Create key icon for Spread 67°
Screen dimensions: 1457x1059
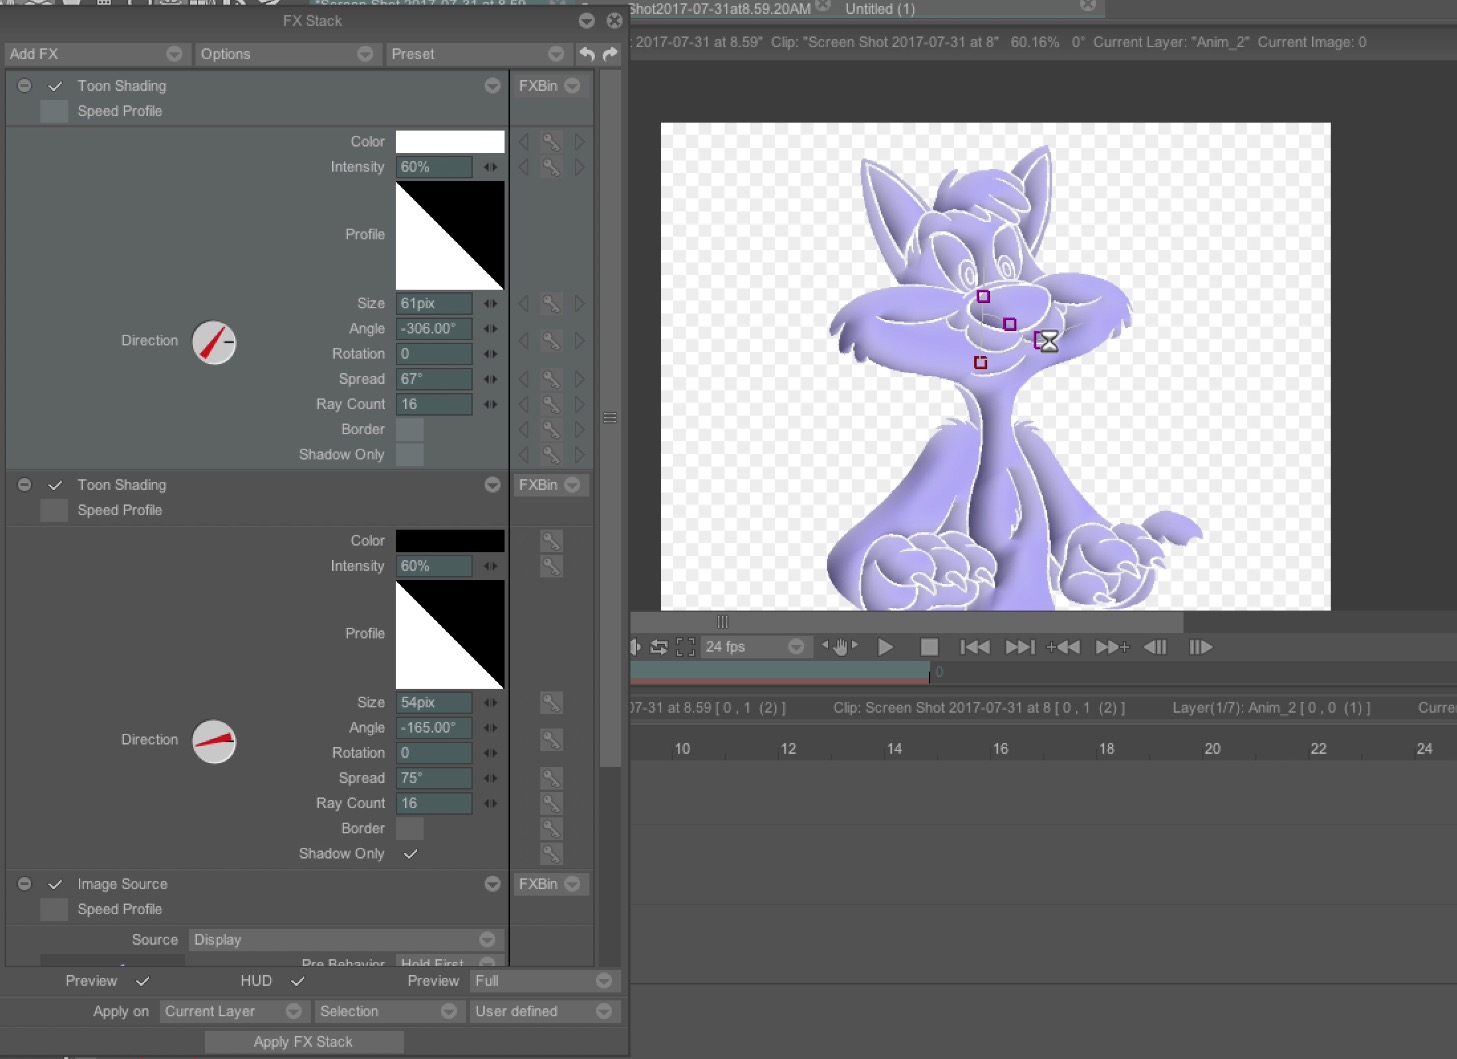(x=551, y=379)
